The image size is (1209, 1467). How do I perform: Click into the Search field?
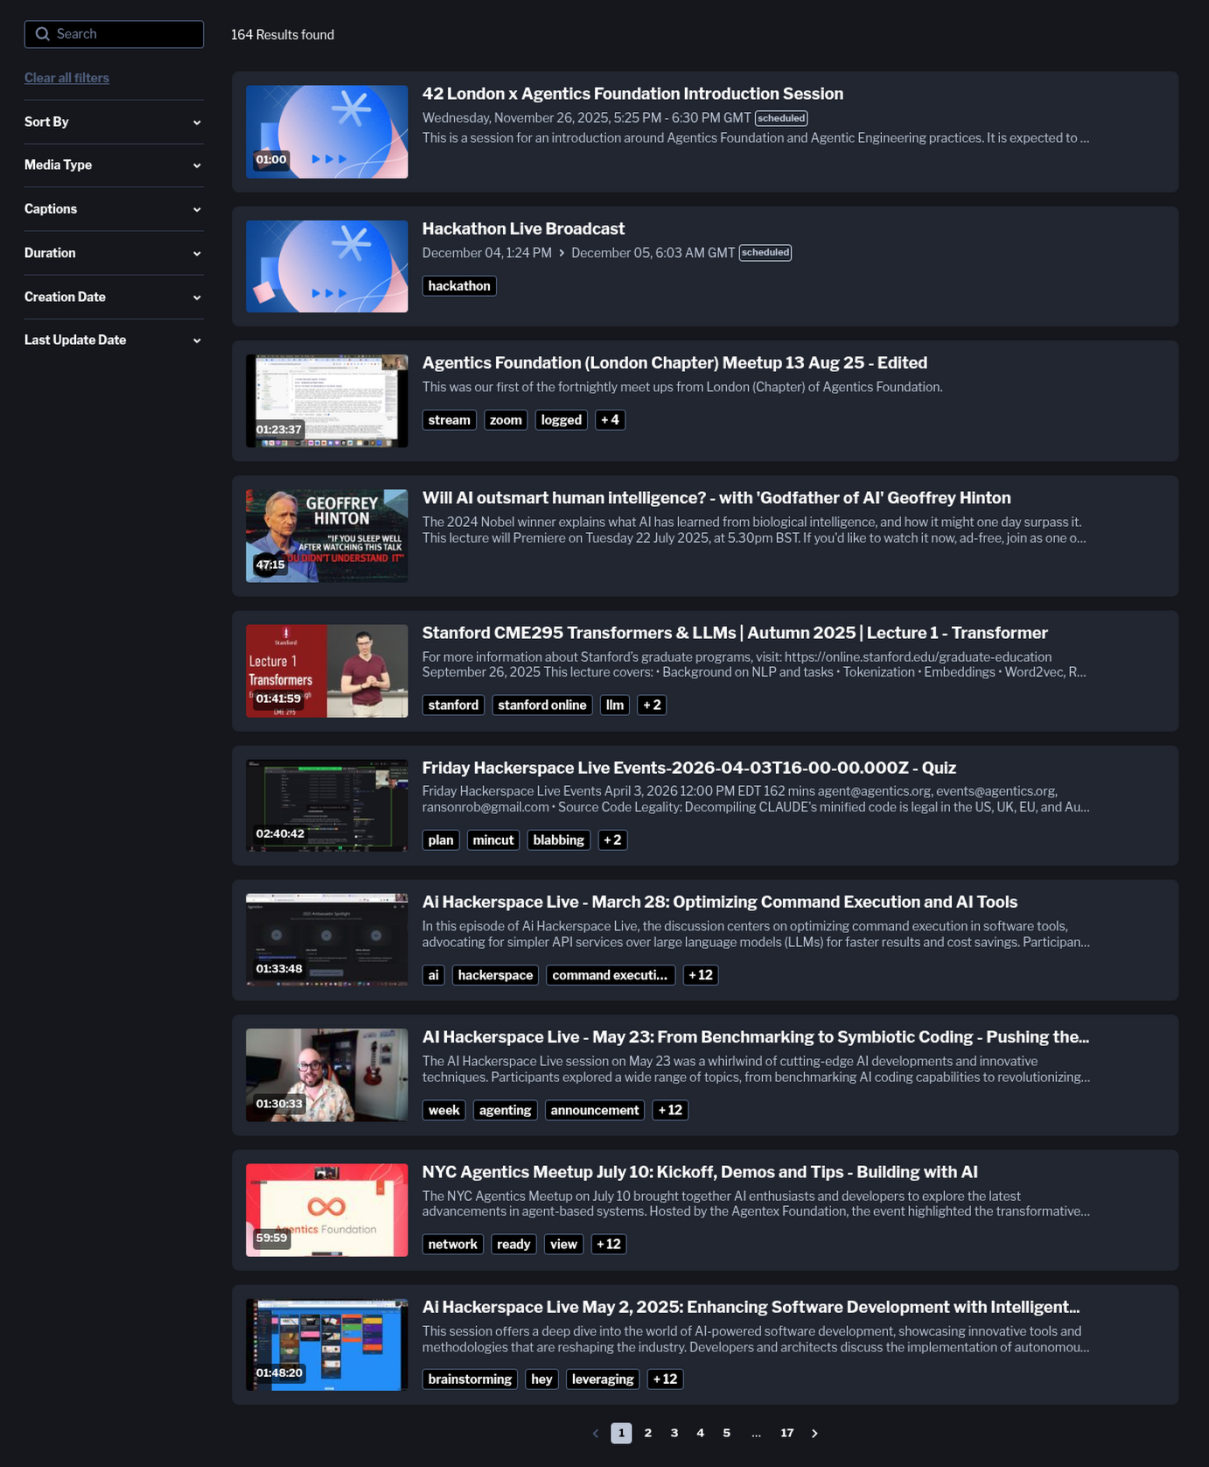coord(114,34)
